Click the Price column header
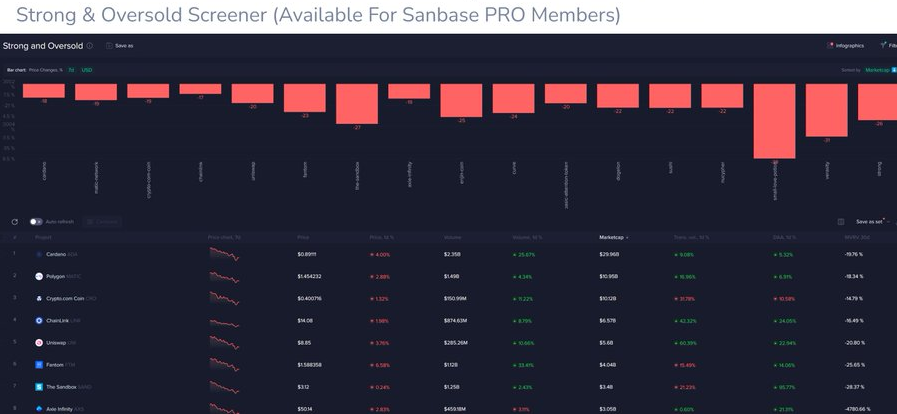This screenshot has height=414, width=897. click(x=303, y=237)
